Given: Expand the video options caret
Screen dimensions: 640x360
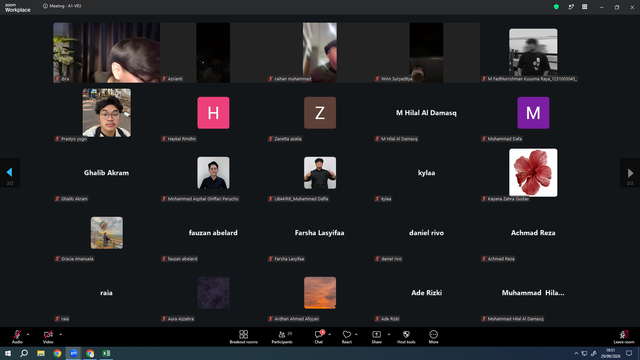Looking at the screenshot, I should click(x=60, y=334).
